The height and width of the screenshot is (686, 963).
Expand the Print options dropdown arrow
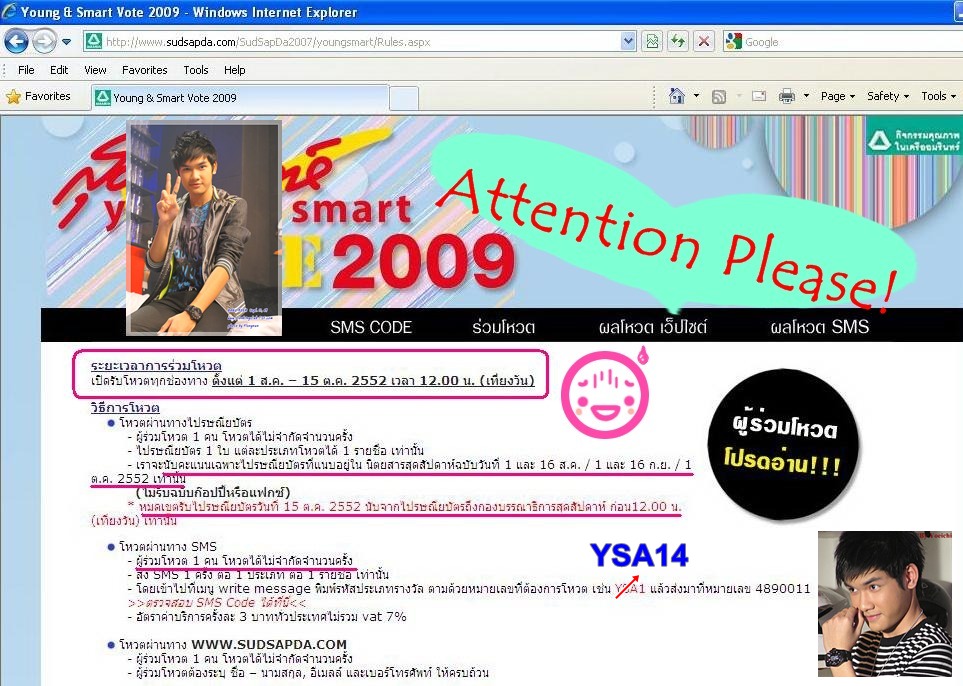(806, 96)
